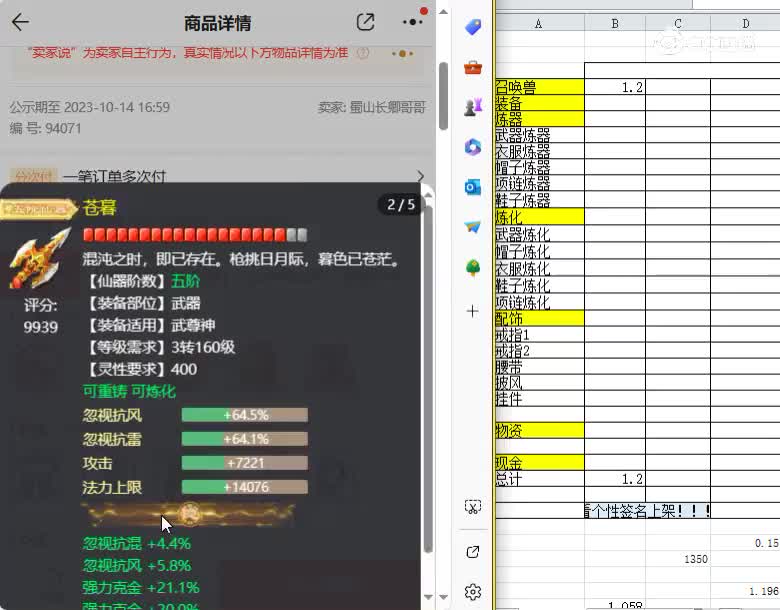
Task: Select the 总计 cell
Action: coord(539,479)
